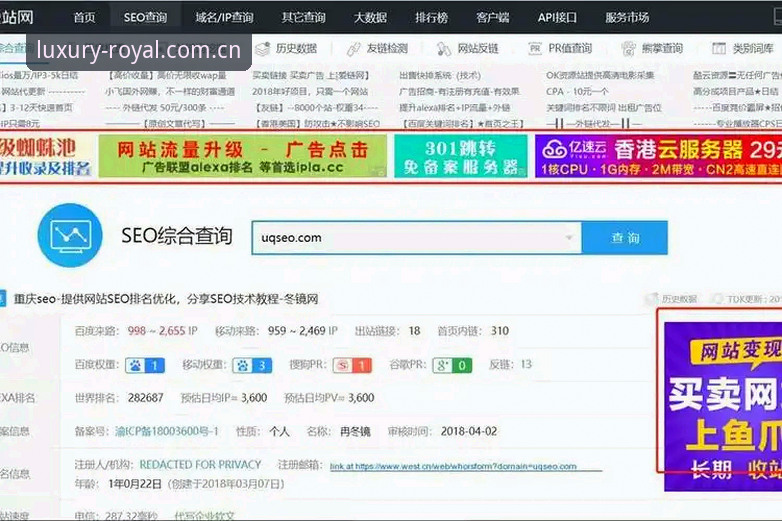This screenshot has width=782, height=521.
Task: Open the 熊掌查询 icon
Action: pos(628,49)
